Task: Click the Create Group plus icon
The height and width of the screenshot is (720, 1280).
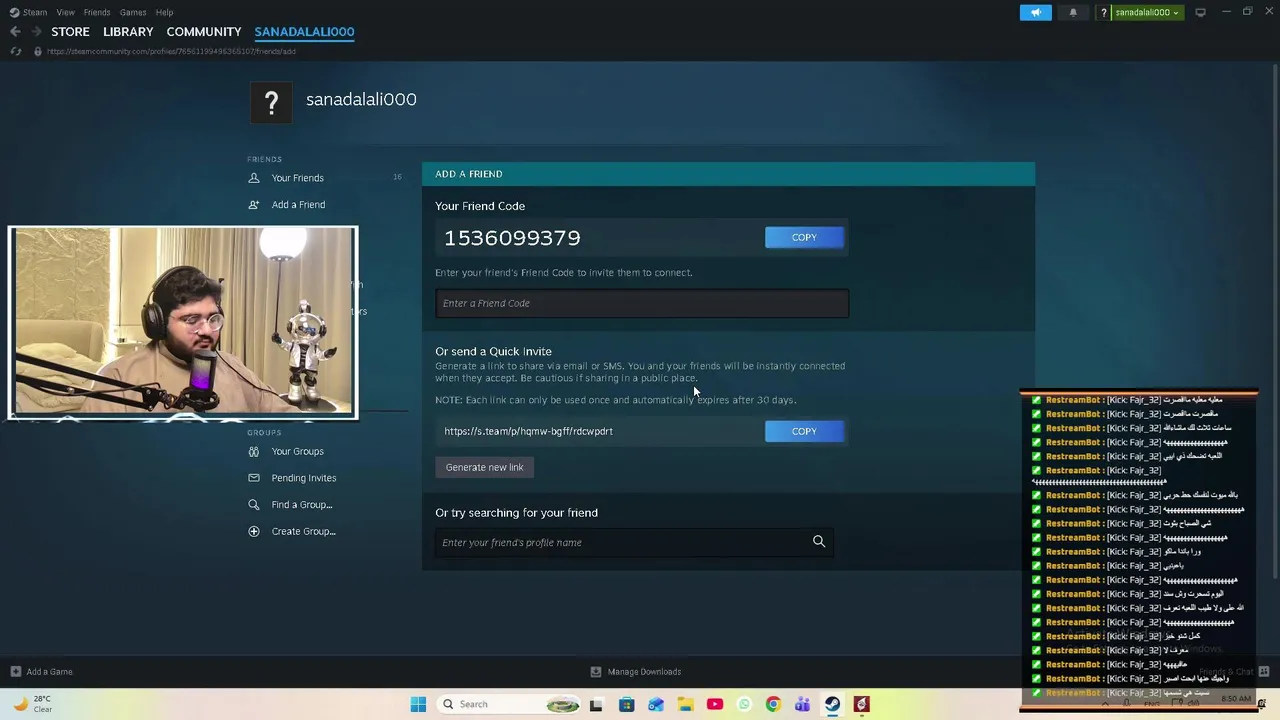Action: (253, 531)
